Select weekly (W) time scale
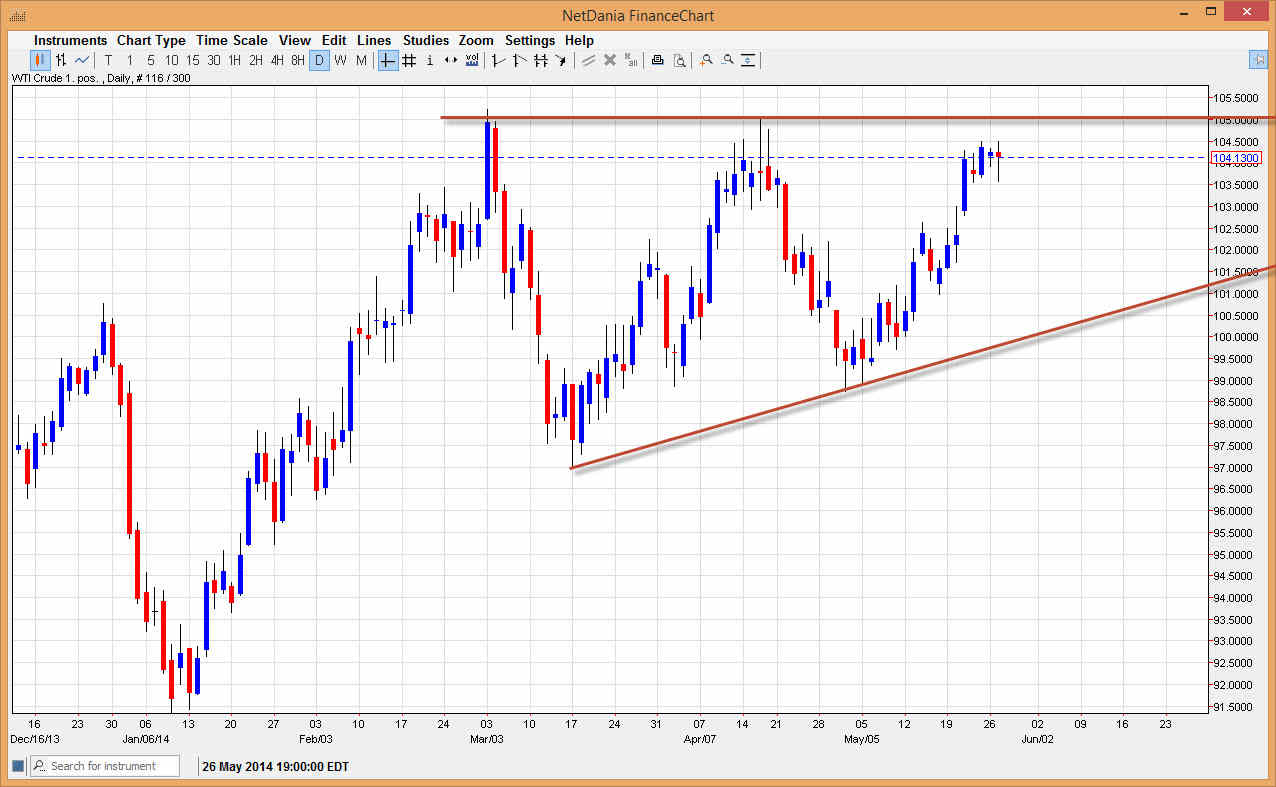This screenshot has height=787, width=1276. point(340,60)
